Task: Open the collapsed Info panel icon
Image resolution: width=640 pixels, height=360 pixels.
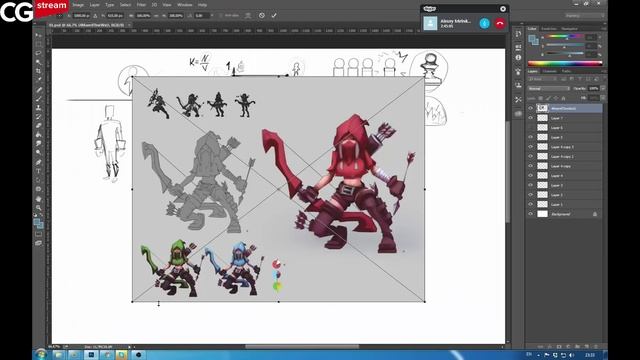Action: pyautogui.click(x=518, y=58)
